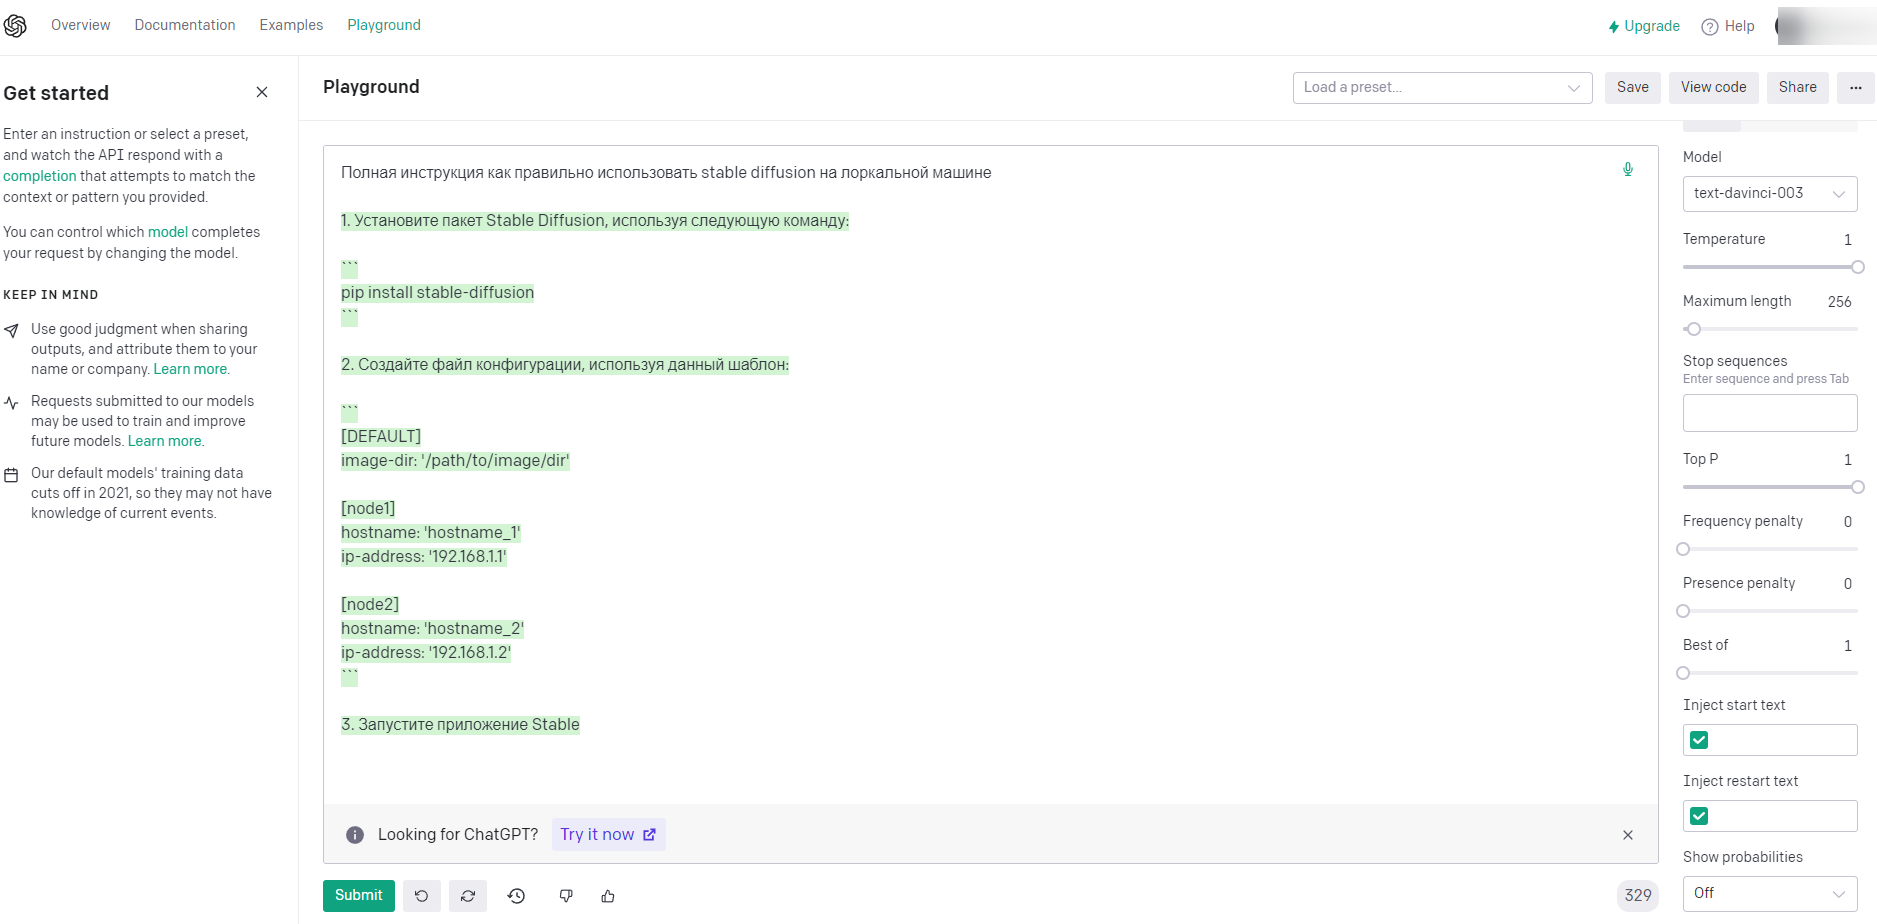Click the OpenAI logo icon

click(x=15, y=26)
